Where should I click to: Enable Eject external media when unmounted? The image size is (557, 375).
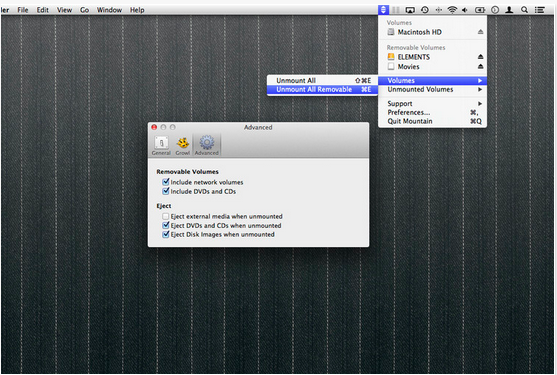[166, 216]
